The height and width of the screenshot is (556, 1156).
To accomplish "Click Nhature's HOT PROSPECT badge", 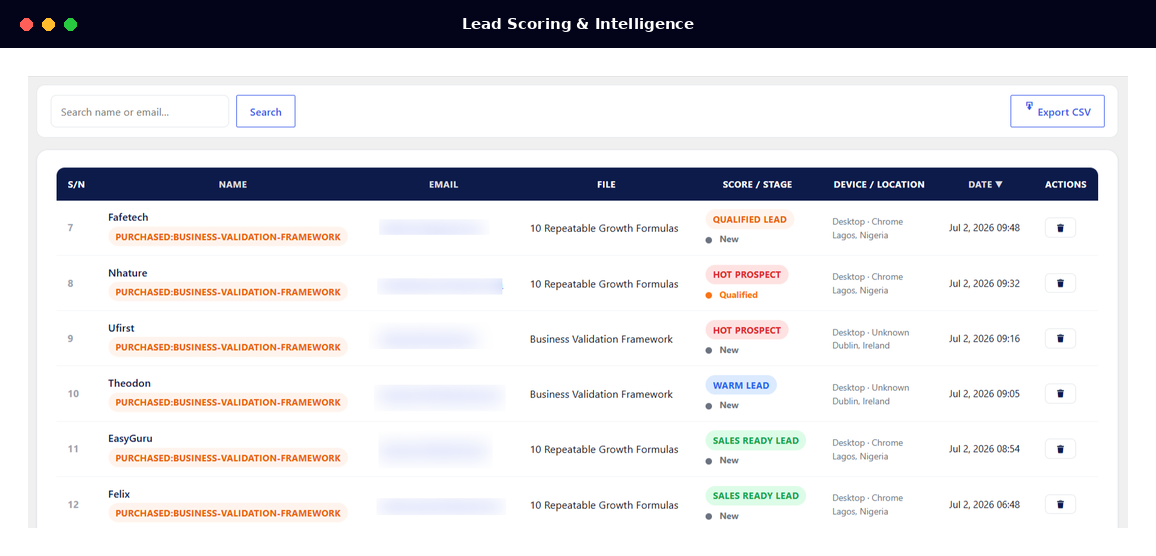I will click(747, 274).
